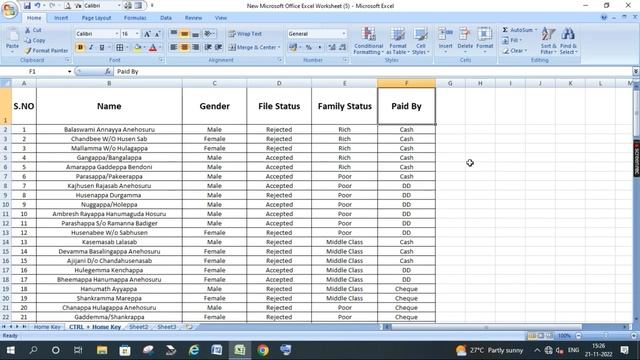Open the General number format dropdown
640x360 pixels.
click(x=344, y=34)
